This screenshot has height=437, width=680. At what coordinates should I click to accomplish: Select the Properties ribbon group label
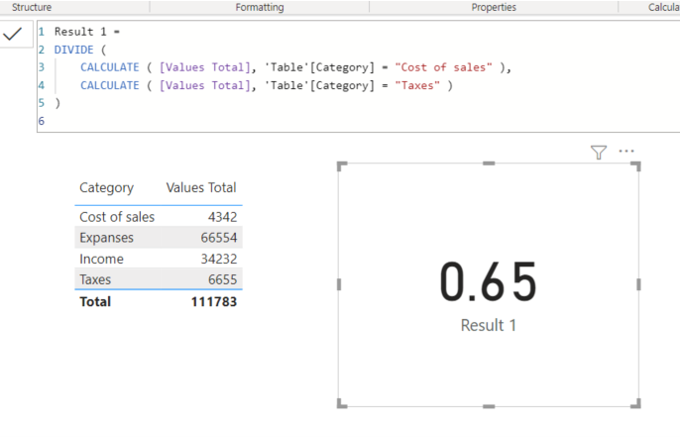pyautogui.click(x=494, y=7)
